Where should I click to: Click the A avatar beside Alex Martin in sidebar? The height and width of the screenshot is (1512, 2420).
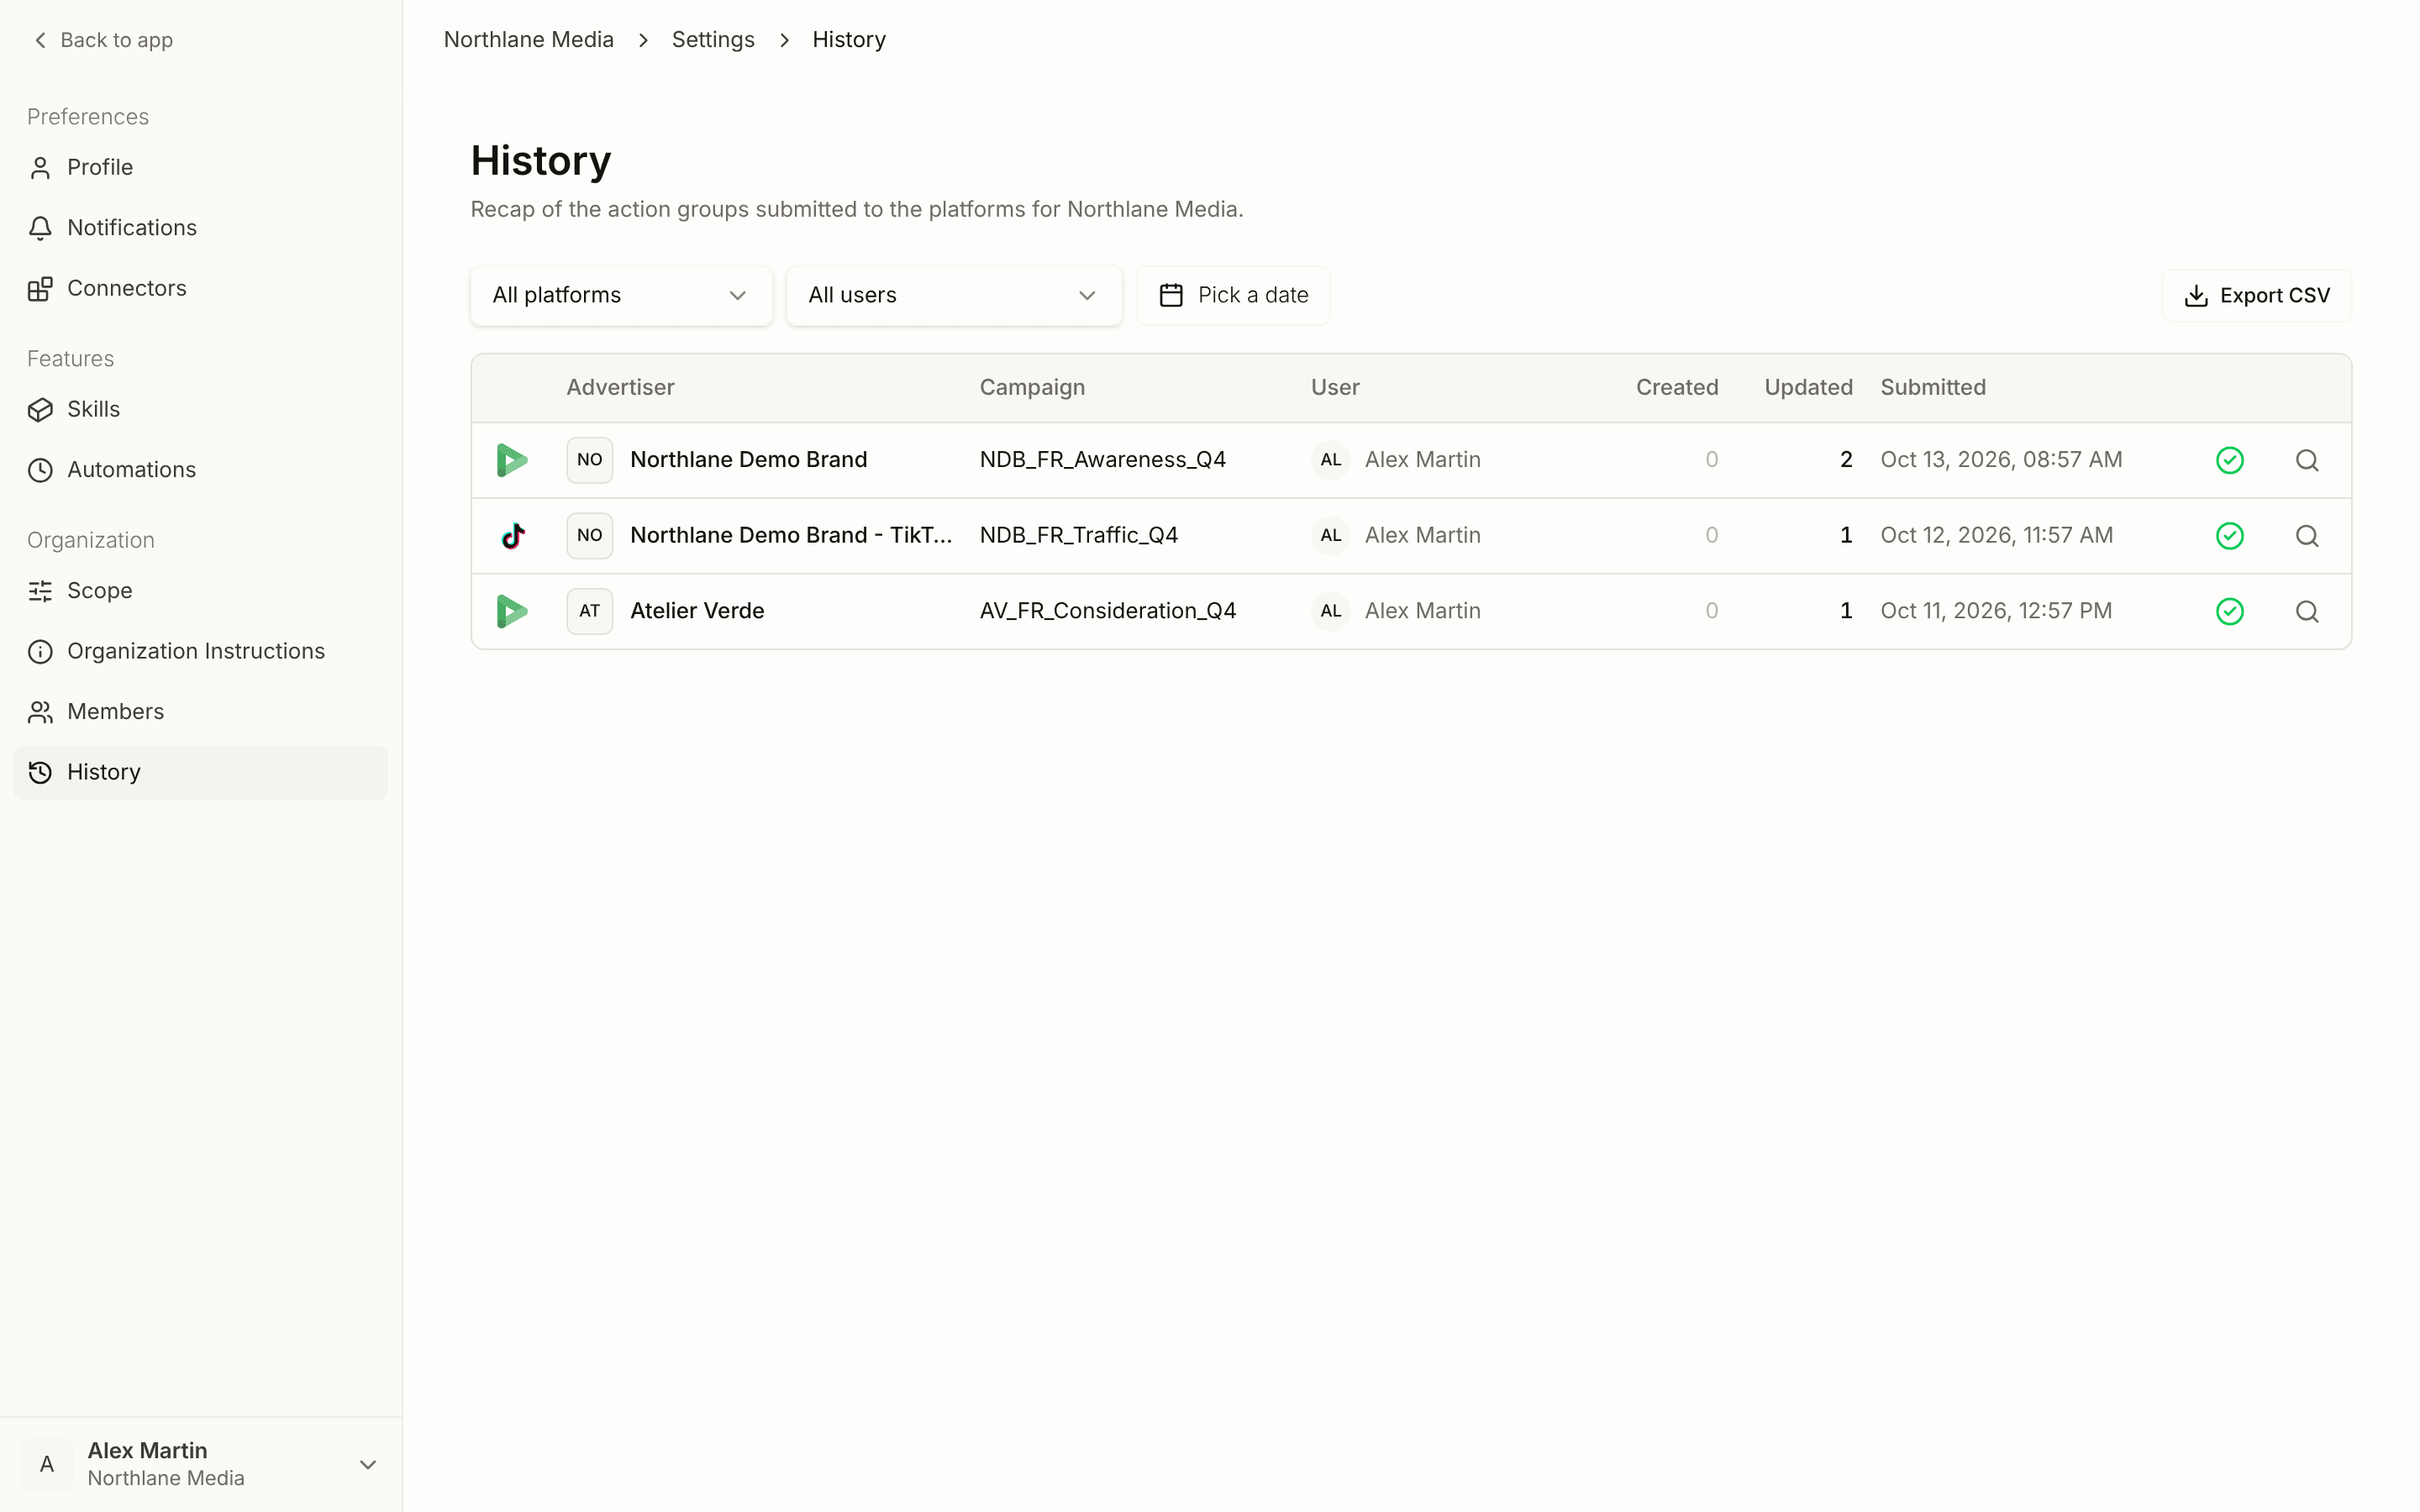[47, 1464]
